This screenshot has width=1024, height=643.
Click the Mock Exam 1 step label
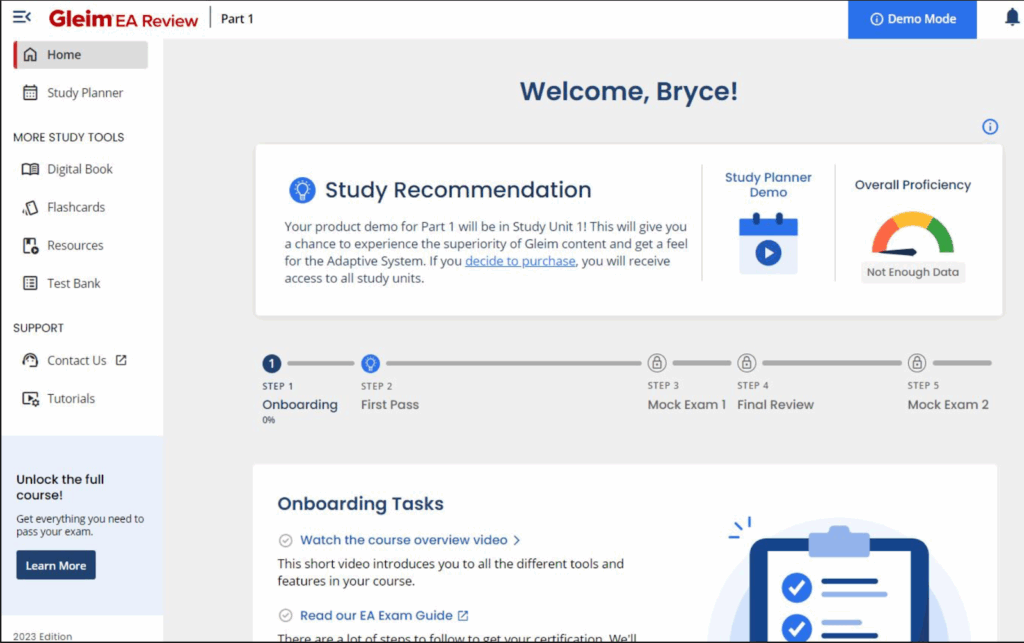click(x=686, y=405)
